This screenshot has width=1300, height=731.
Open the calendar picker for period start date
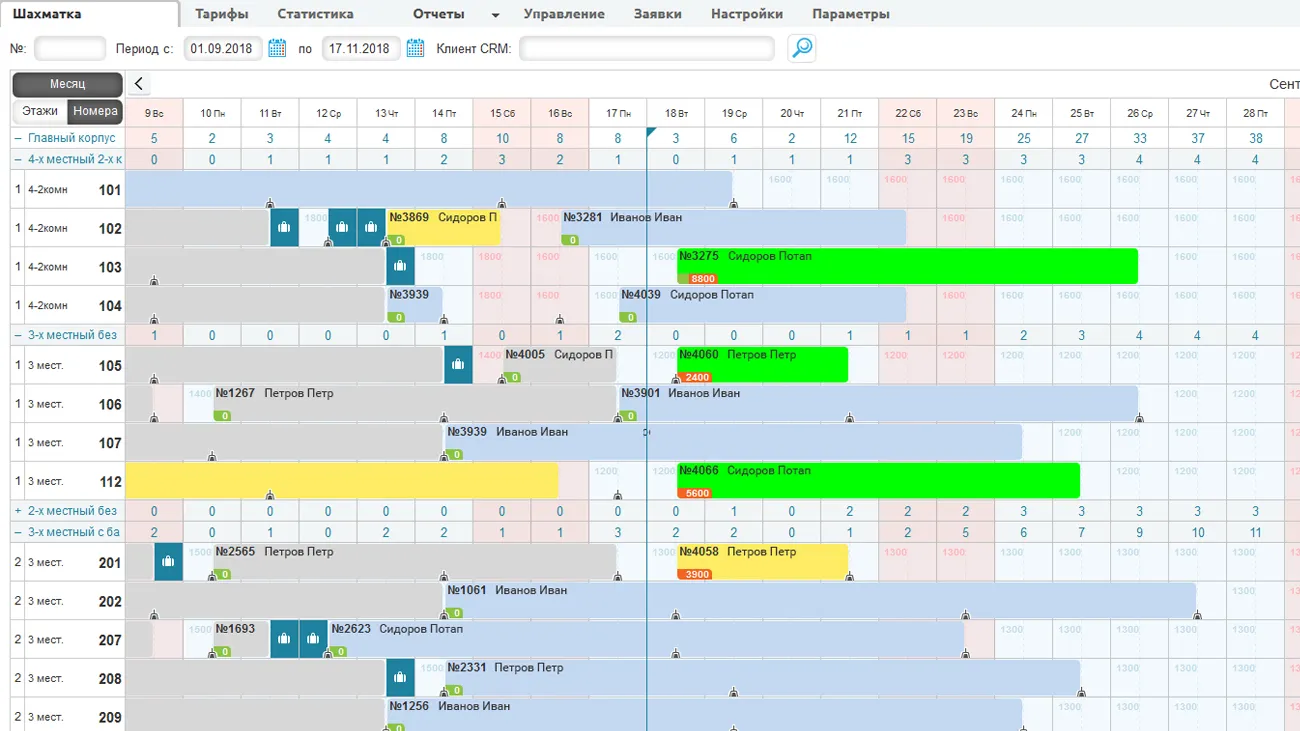pyautogui.click(x=277, y=48)
